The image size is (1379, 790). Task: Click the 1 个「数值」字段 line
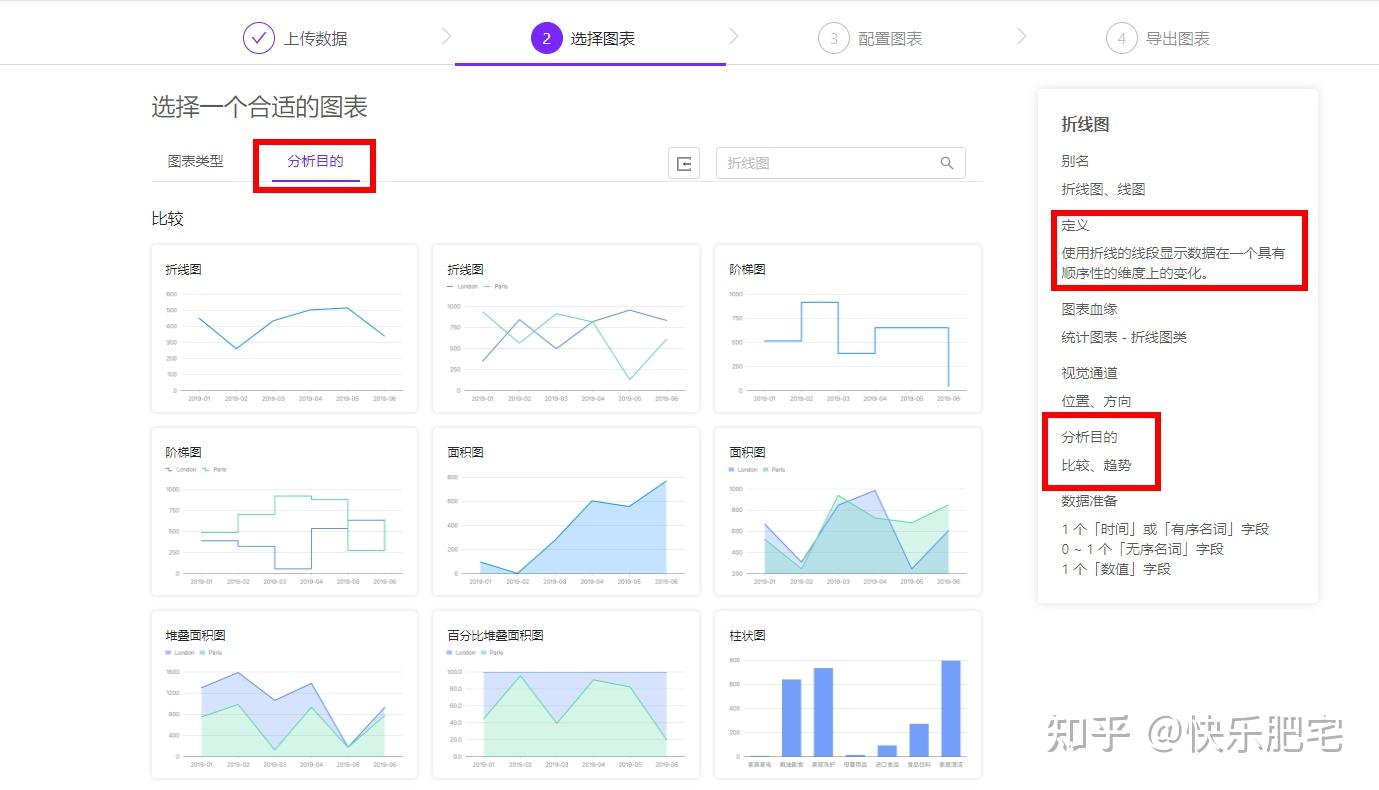pyautogui.click(x=1116, y=569)
